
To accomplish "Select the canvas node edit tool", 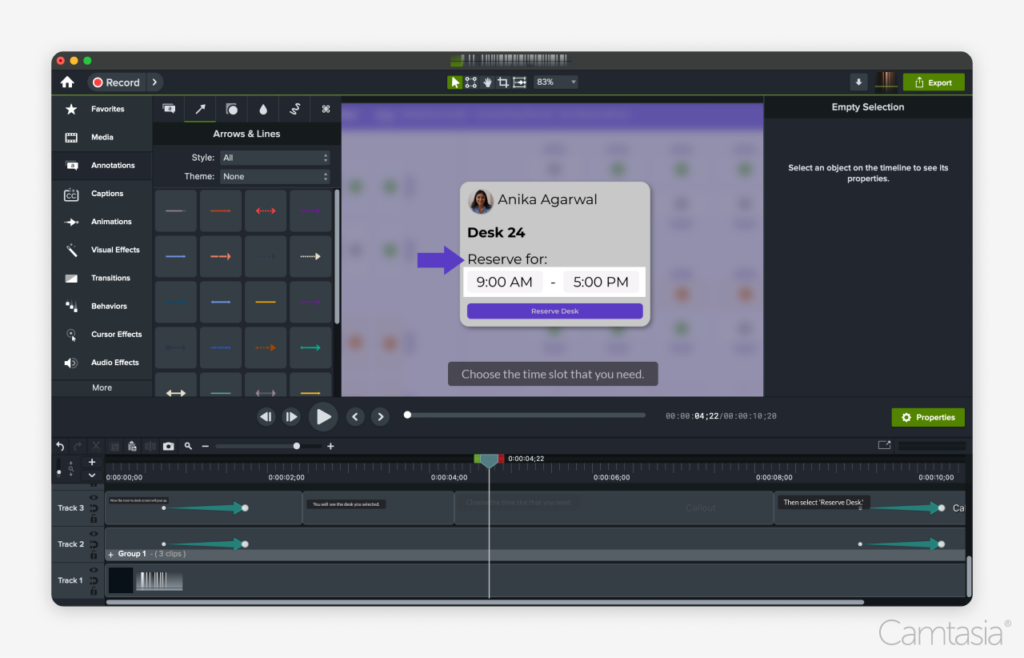I will 471,82.
